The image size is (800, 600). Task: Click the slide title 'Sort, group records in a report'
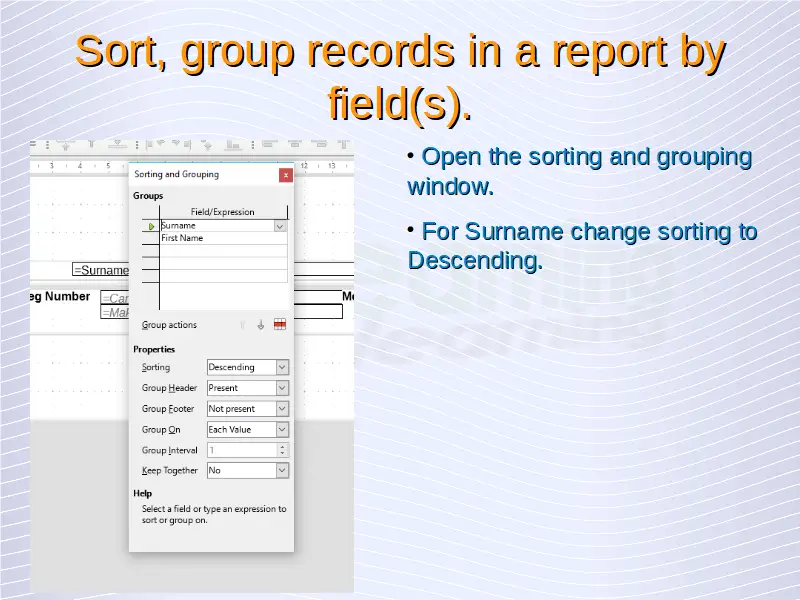click(x=400, y=77)
